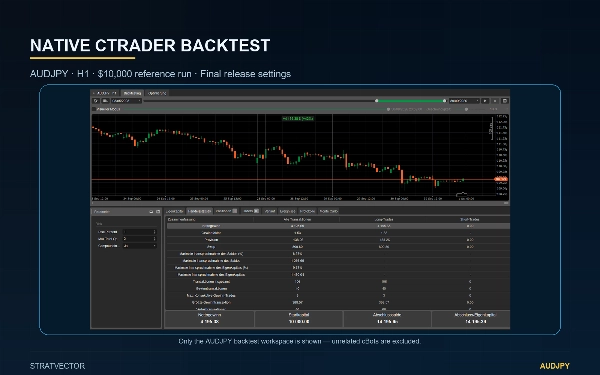600x375 pixels.
Task: Open the backtesting settings icon after stop
Action: [505, 101]
